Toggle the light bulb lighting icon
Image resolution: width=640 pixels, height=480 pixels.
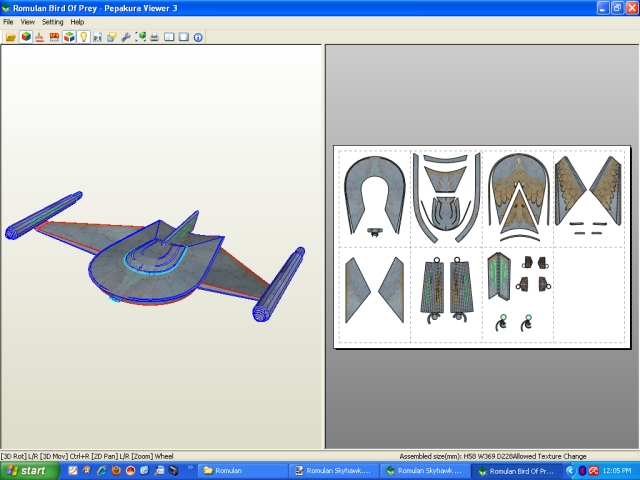click(x=83, y=37)
